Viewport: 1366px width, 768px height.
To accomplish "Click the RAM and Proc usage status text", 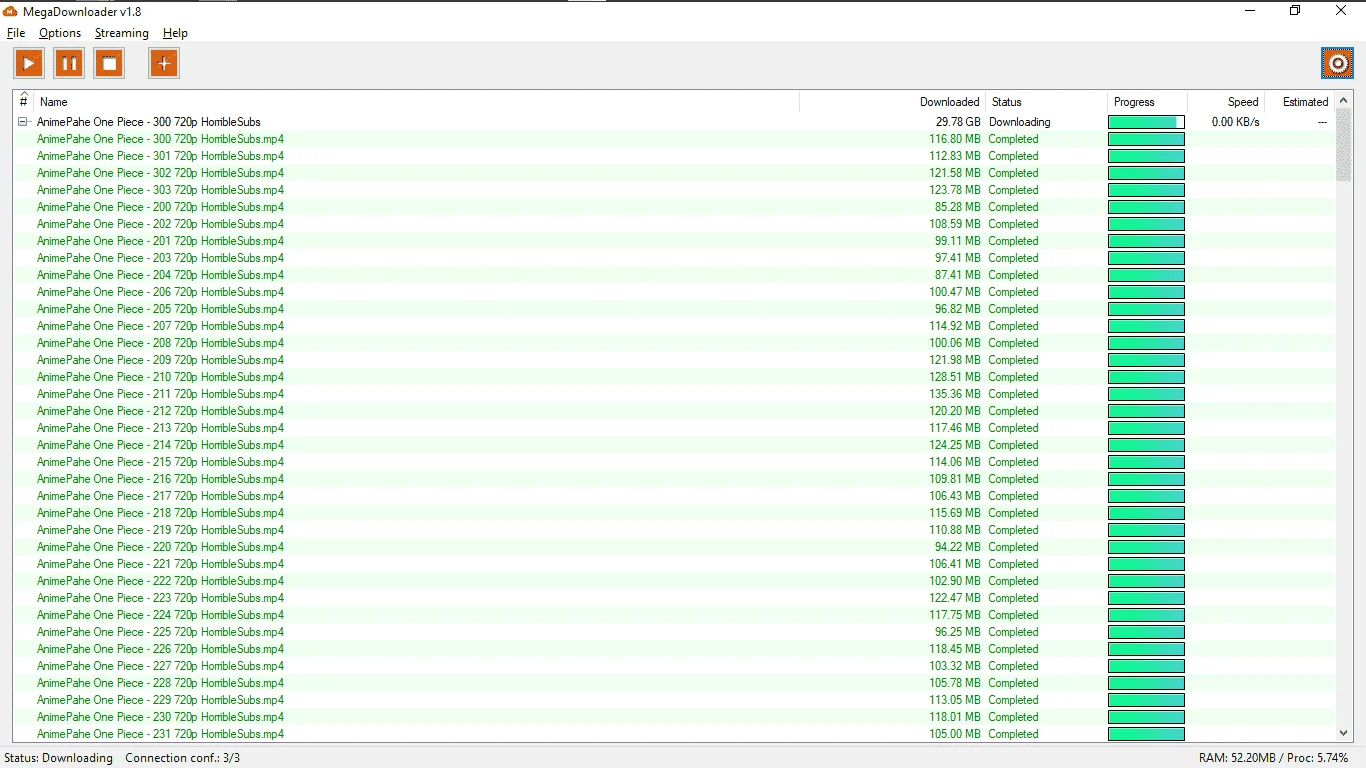I will (1273, 758).
